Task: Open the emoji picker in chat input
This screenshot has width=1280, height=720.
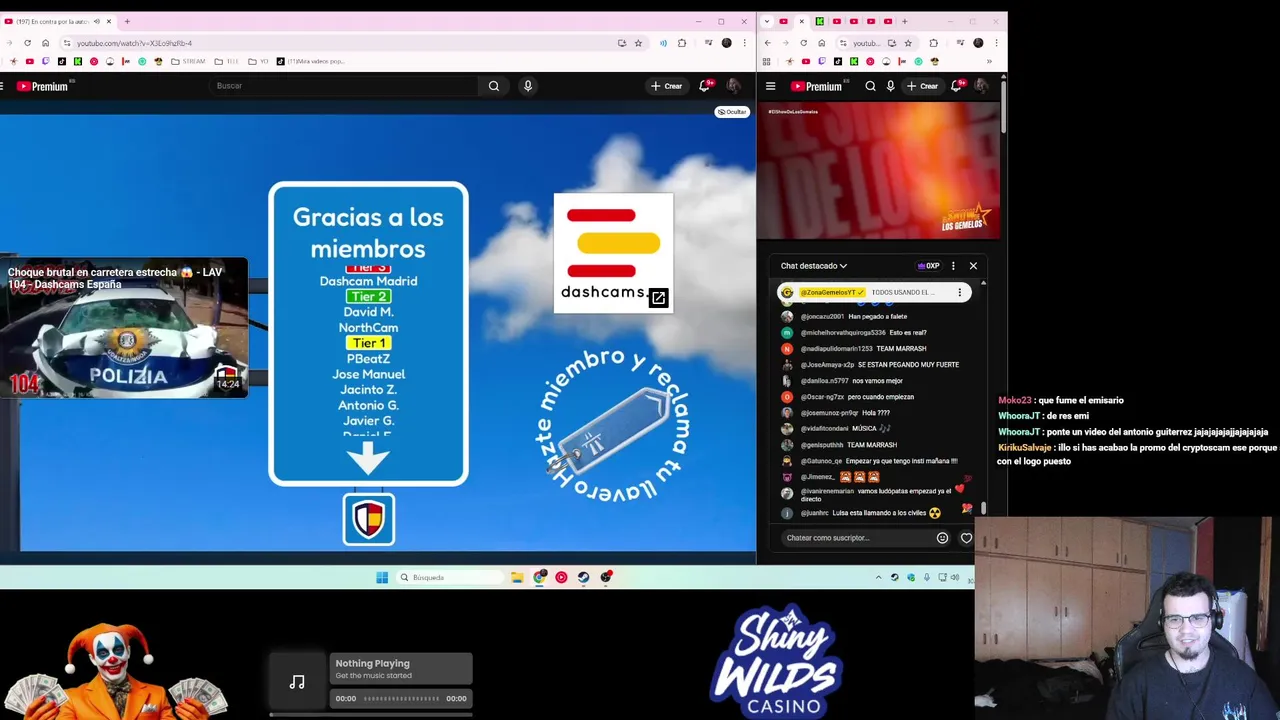Action: coord(942,538)
